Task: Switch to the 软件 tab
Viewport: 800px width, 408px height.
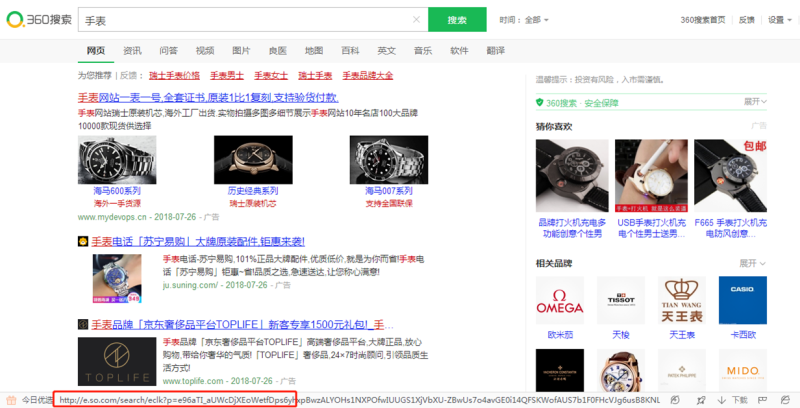Action: coord(459,50)
